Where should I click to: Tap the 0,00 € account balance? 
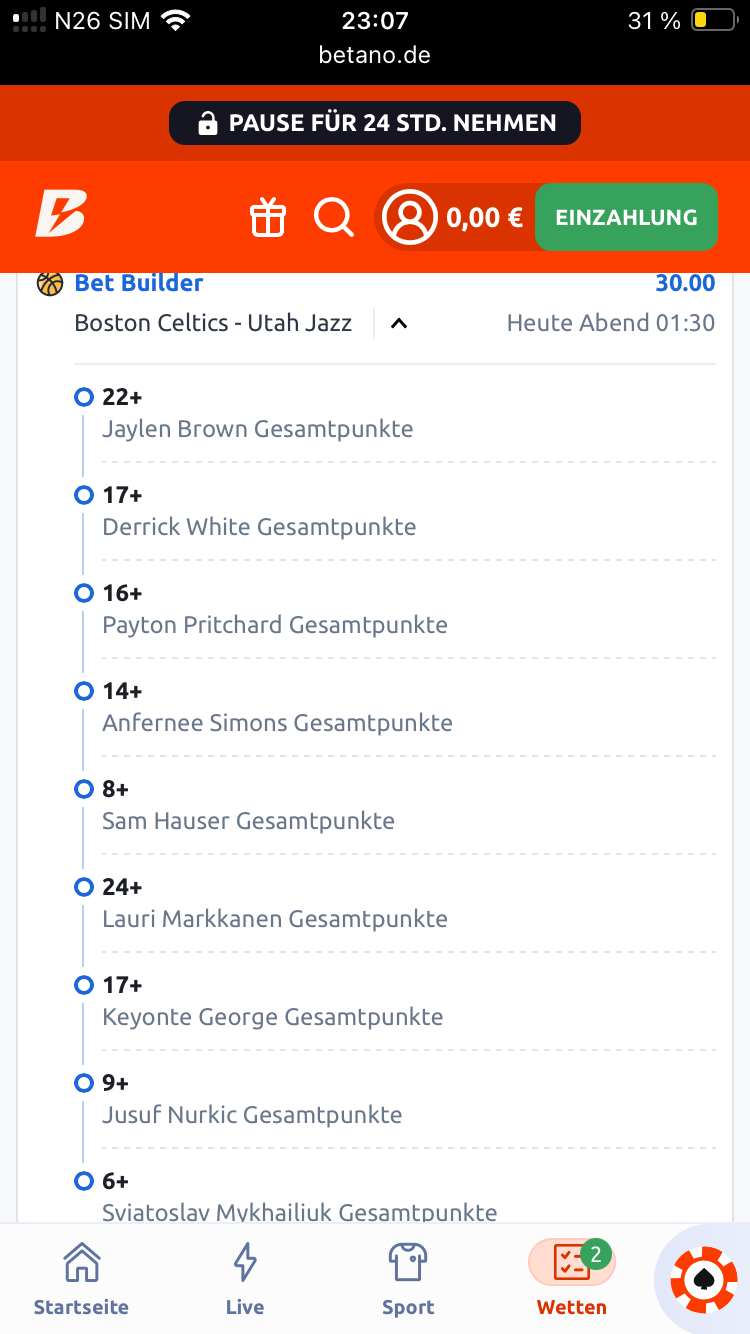[x=485, y=218]
